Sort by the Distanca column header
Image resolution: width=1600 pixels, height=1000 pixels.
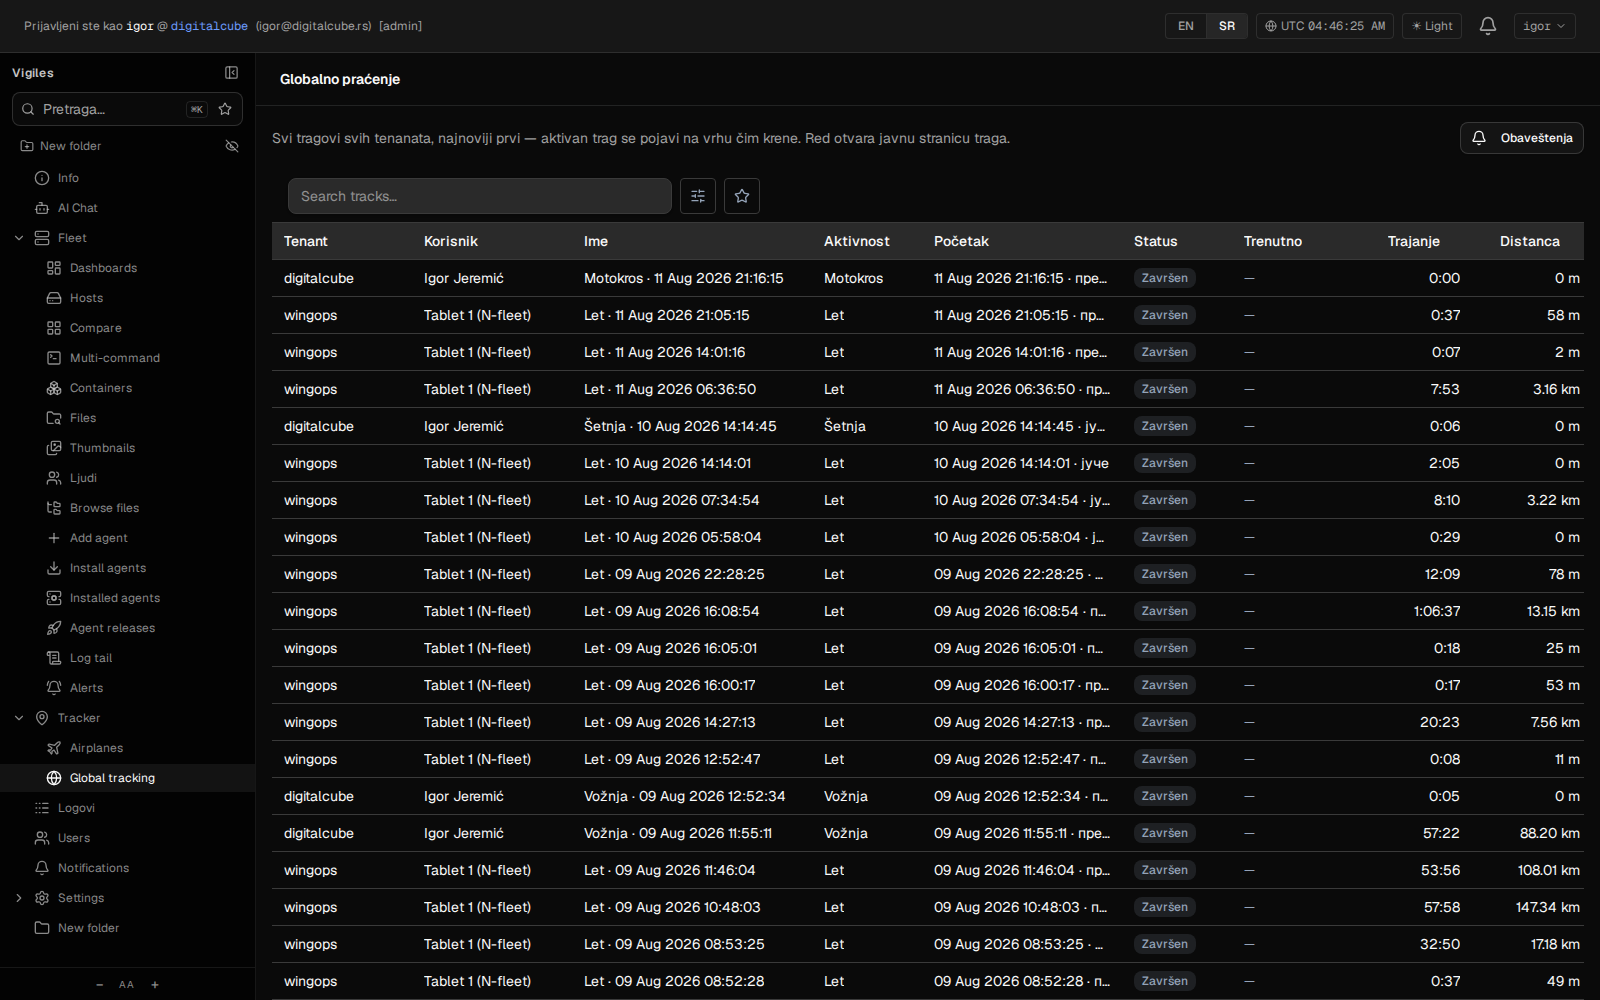pyautogui.click(x=1530, y=241)
